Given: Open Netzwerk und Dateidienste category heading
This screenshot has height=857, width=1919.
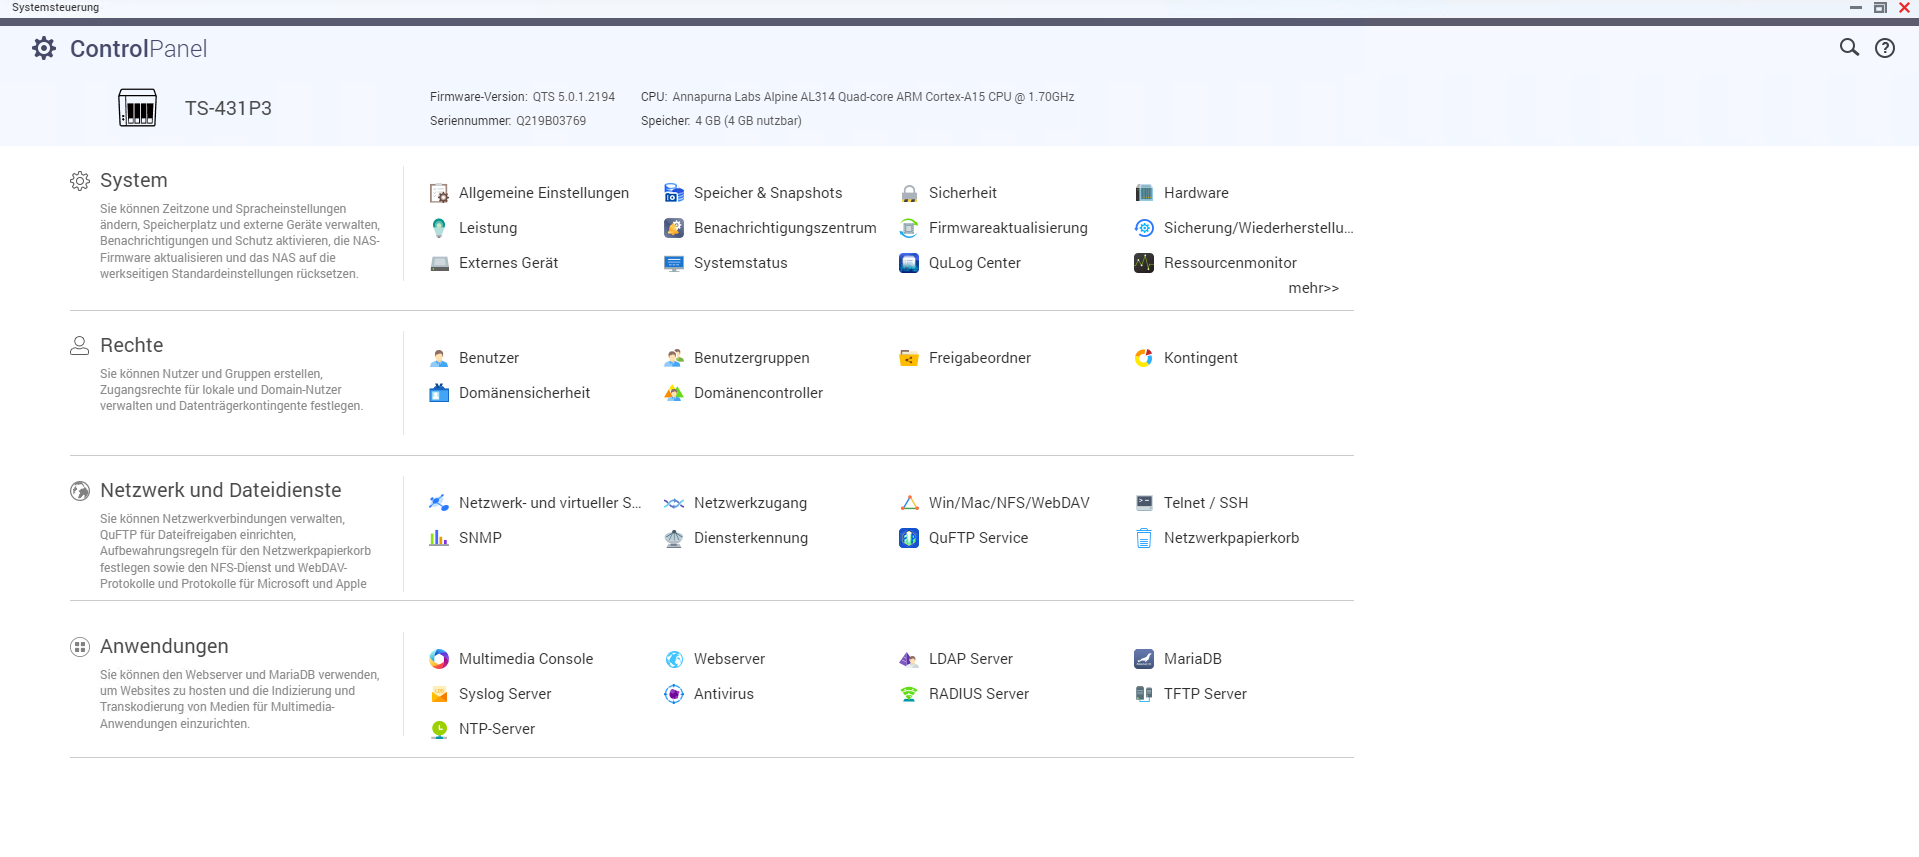Looking at the screenshot, I should click(x=221, y=490).
